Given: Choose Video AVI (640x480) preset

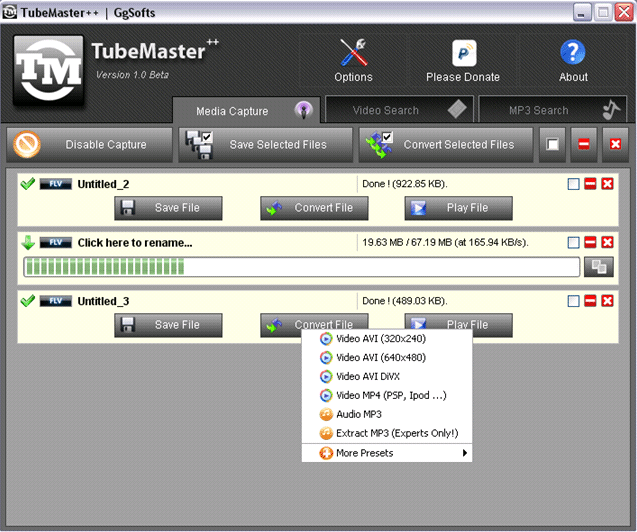Looking at the screenshot, I should (x=387, y=358).
